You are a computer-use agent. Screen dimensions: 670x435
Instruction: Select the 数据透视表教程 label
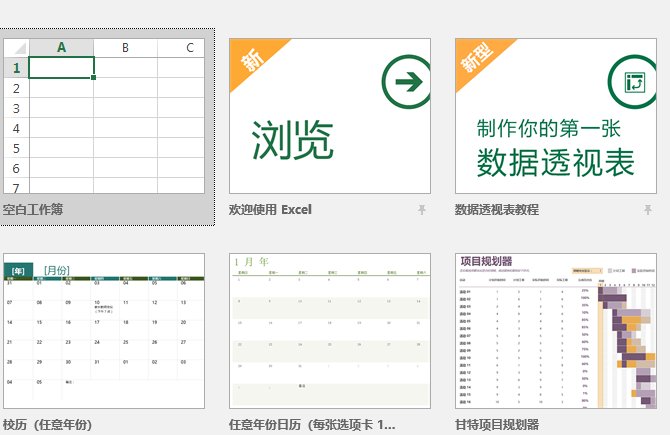coord(497,210)
